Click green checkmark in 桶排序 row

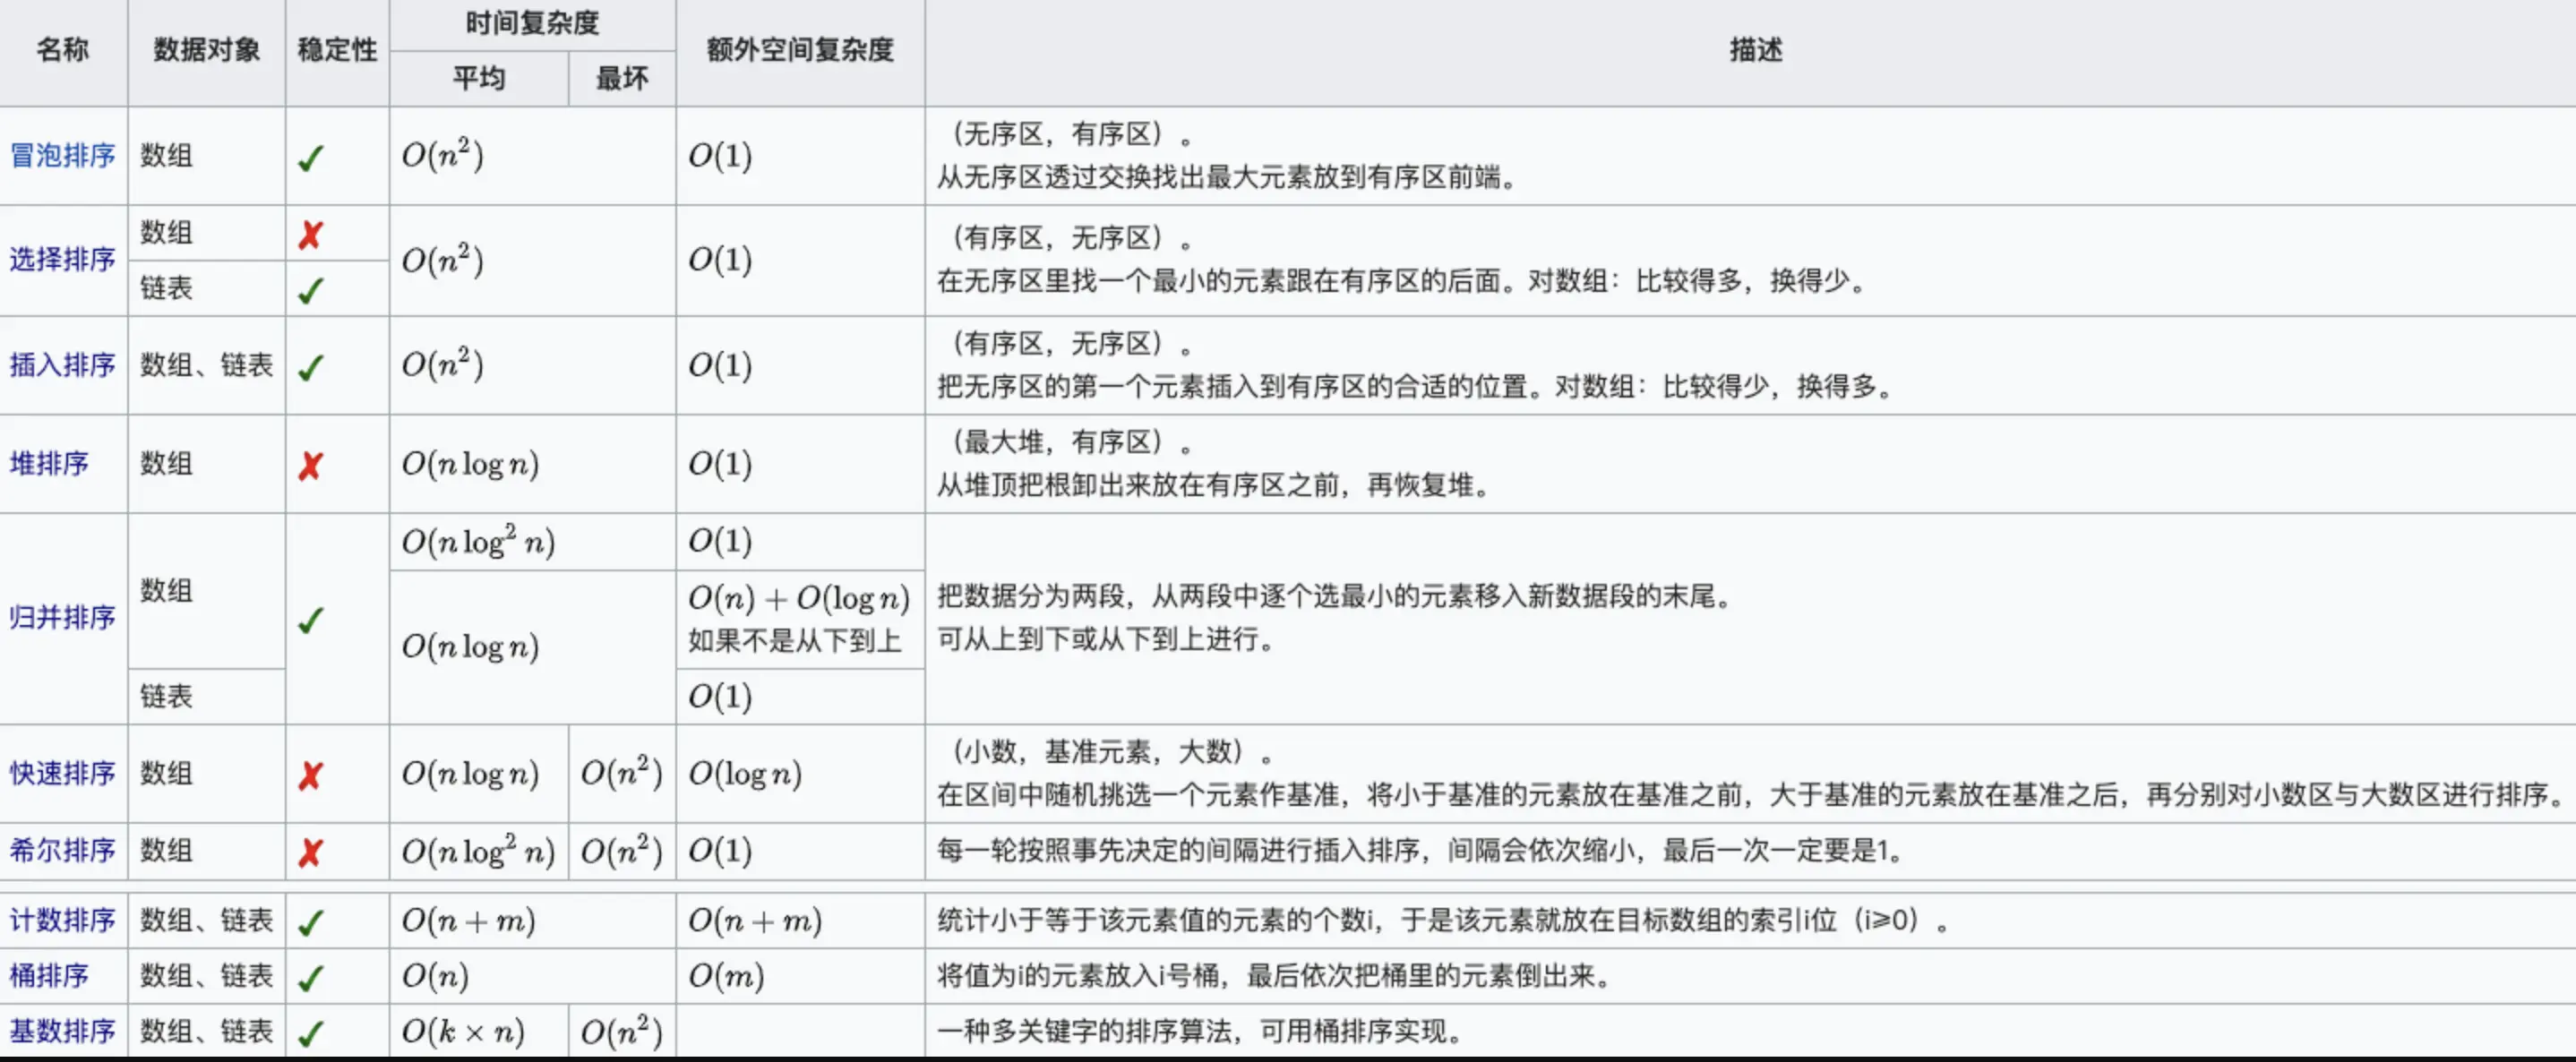[311, 978]
